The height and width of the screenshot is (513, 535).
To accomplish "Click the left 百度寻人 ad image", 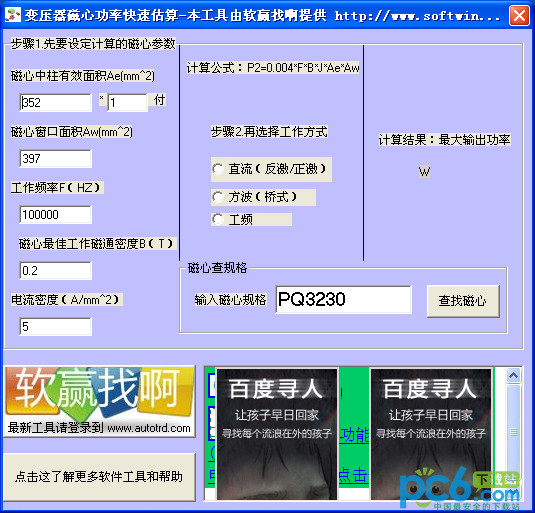I will (x=277, y=434).
